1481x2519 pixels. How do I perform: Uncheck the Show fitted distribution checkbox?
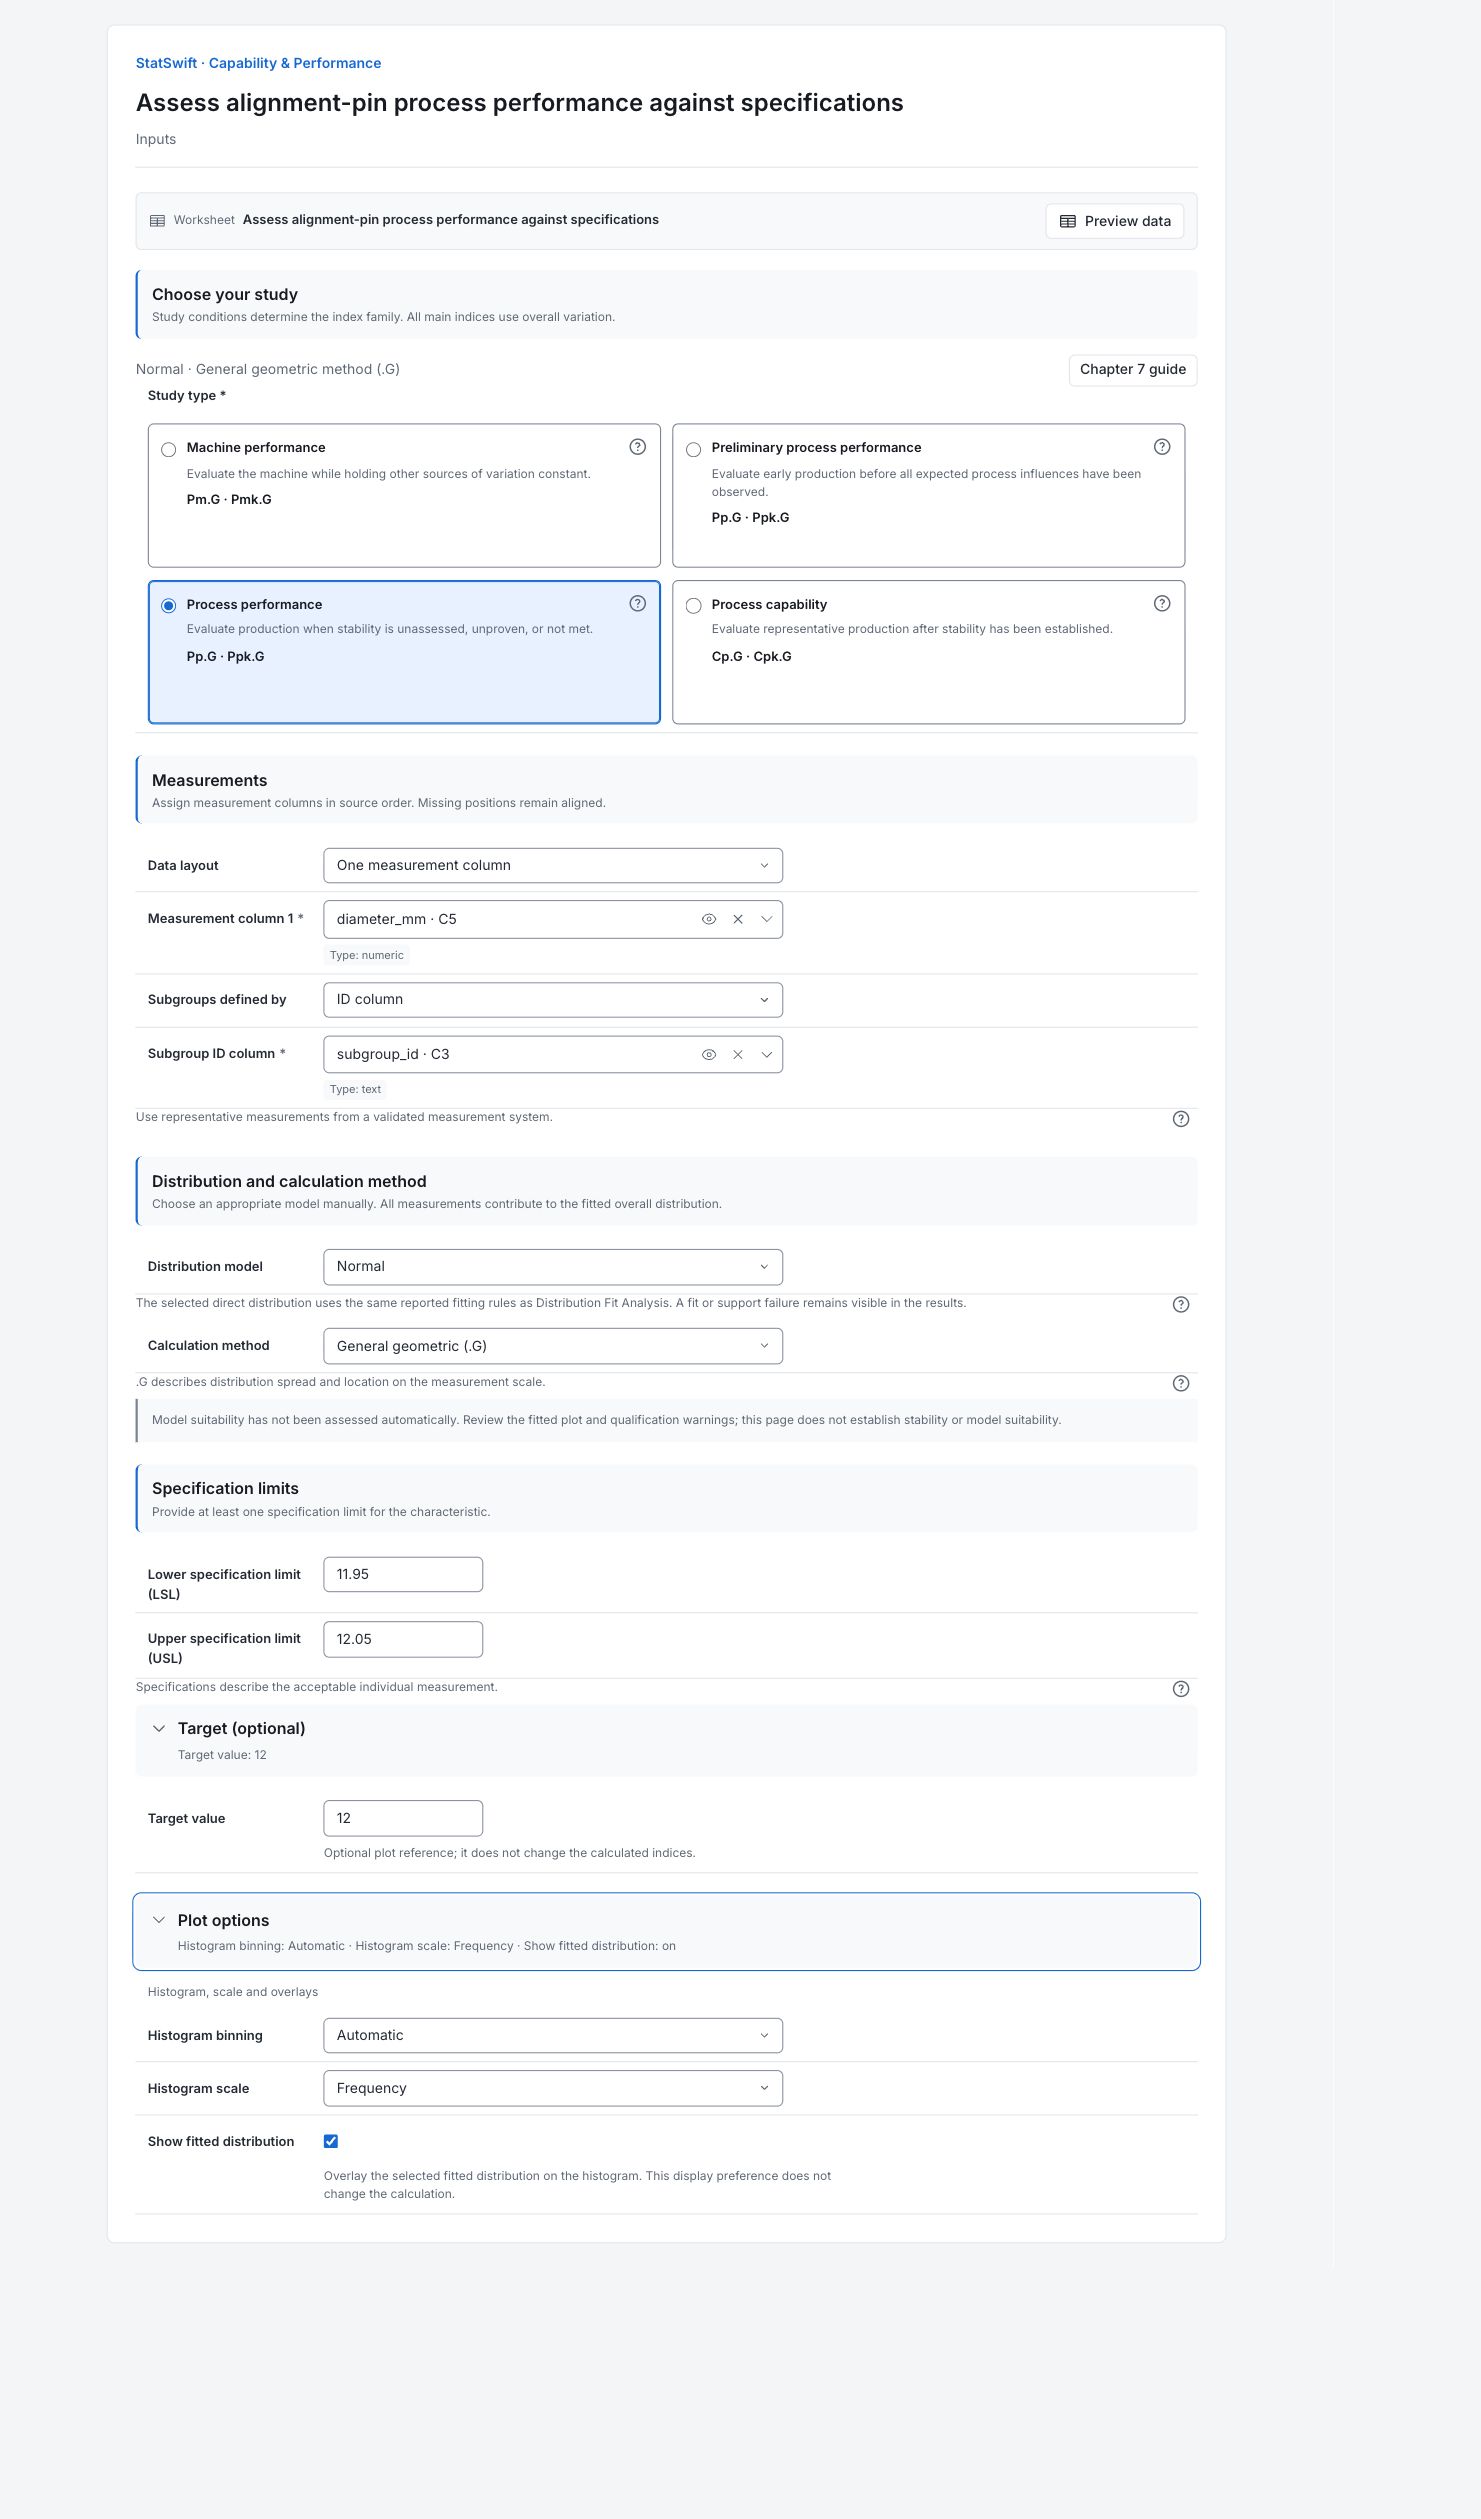[331, 2141]
